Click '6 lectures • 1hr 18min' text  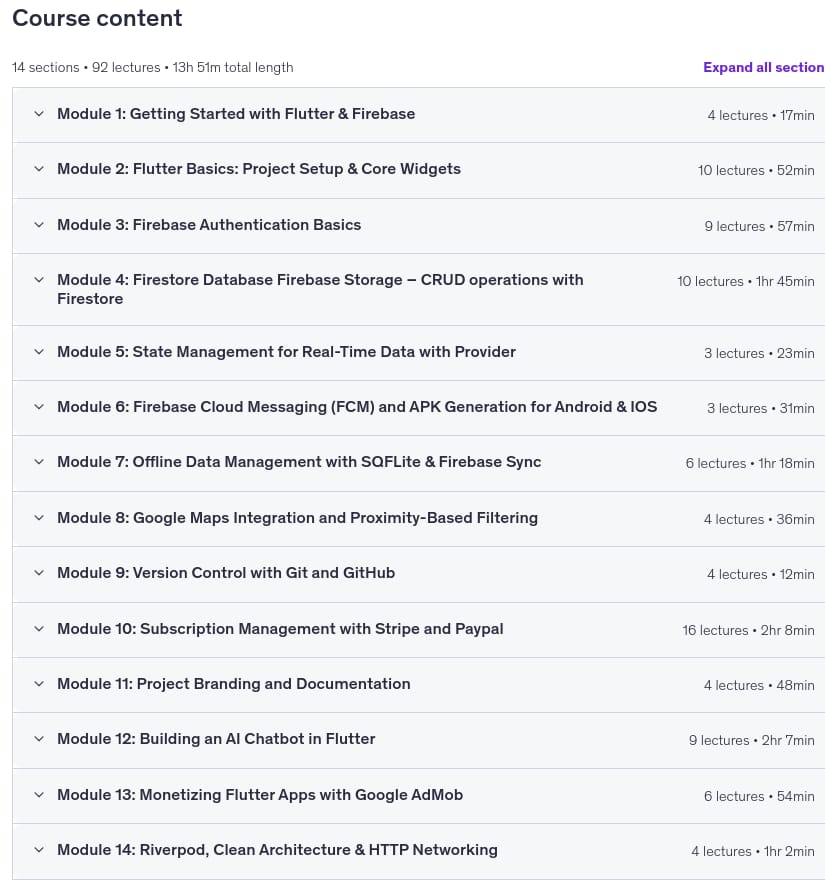coord(750,464)
